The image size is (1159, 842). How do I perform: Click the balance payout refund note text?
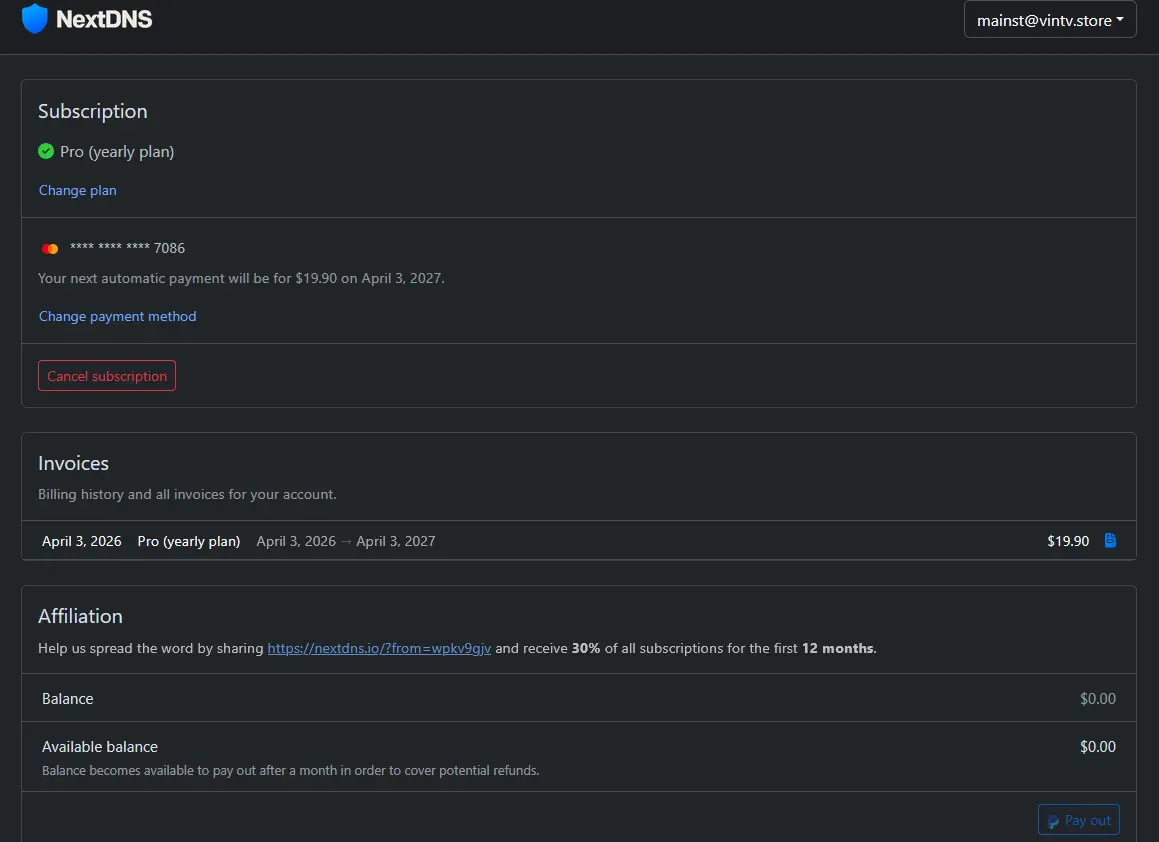(290, 770)
